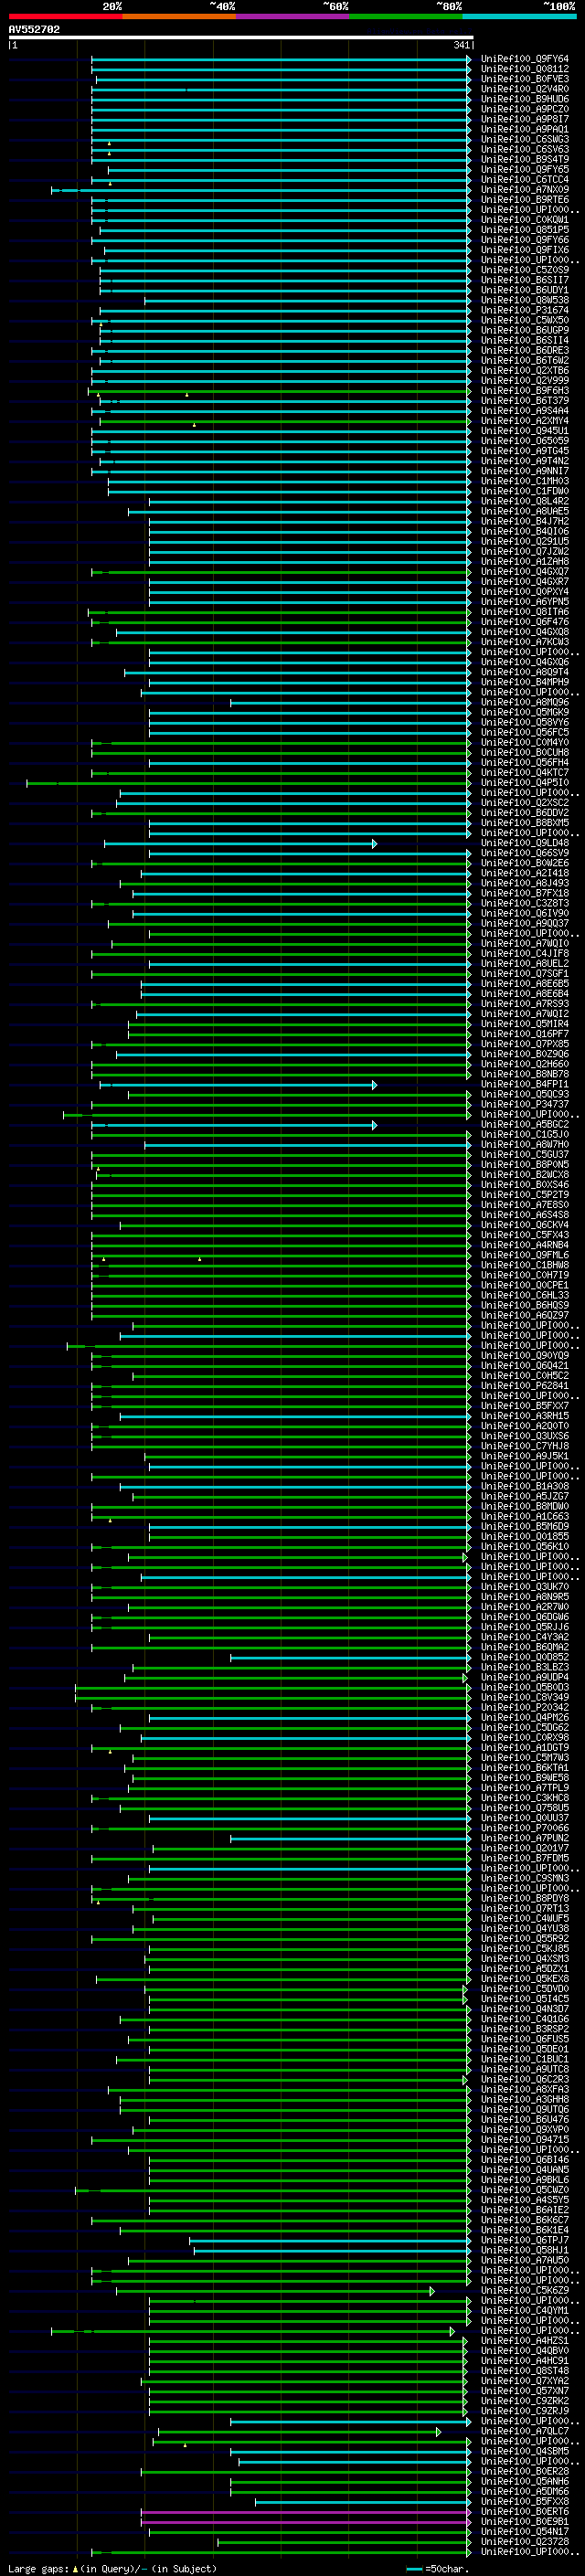Open hit UniRef100_Q9FY64
Image resolution: width=585 pixels, height=2576 pixels.
(x=524, y=59)
